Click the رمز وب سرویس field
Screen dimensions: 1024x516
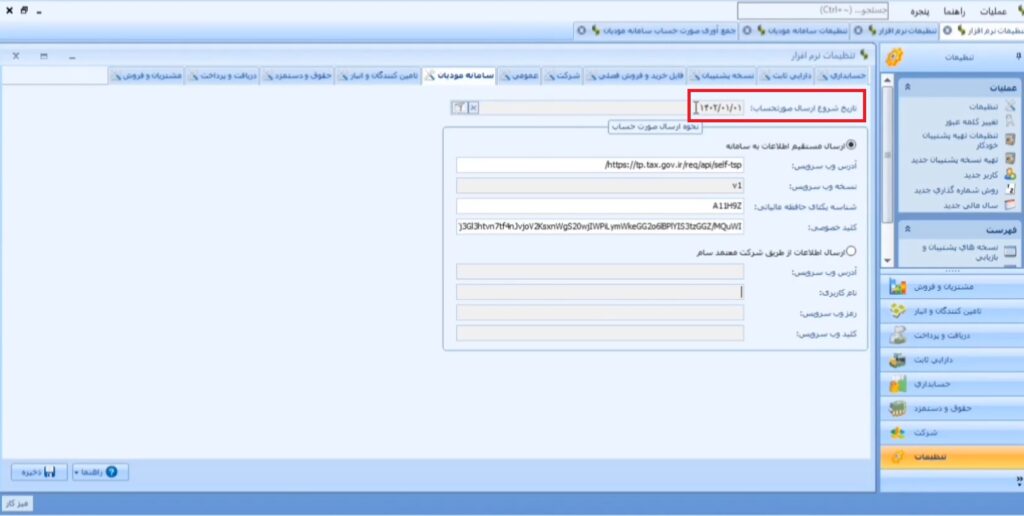click(600, 313)
